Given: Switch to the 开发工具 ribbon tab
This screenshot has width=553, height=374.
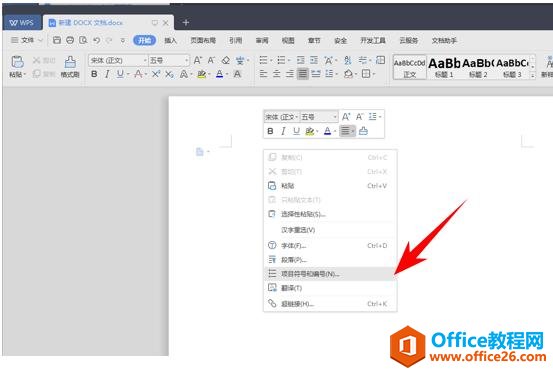Looking at the screenshot, I should [373, 41].
